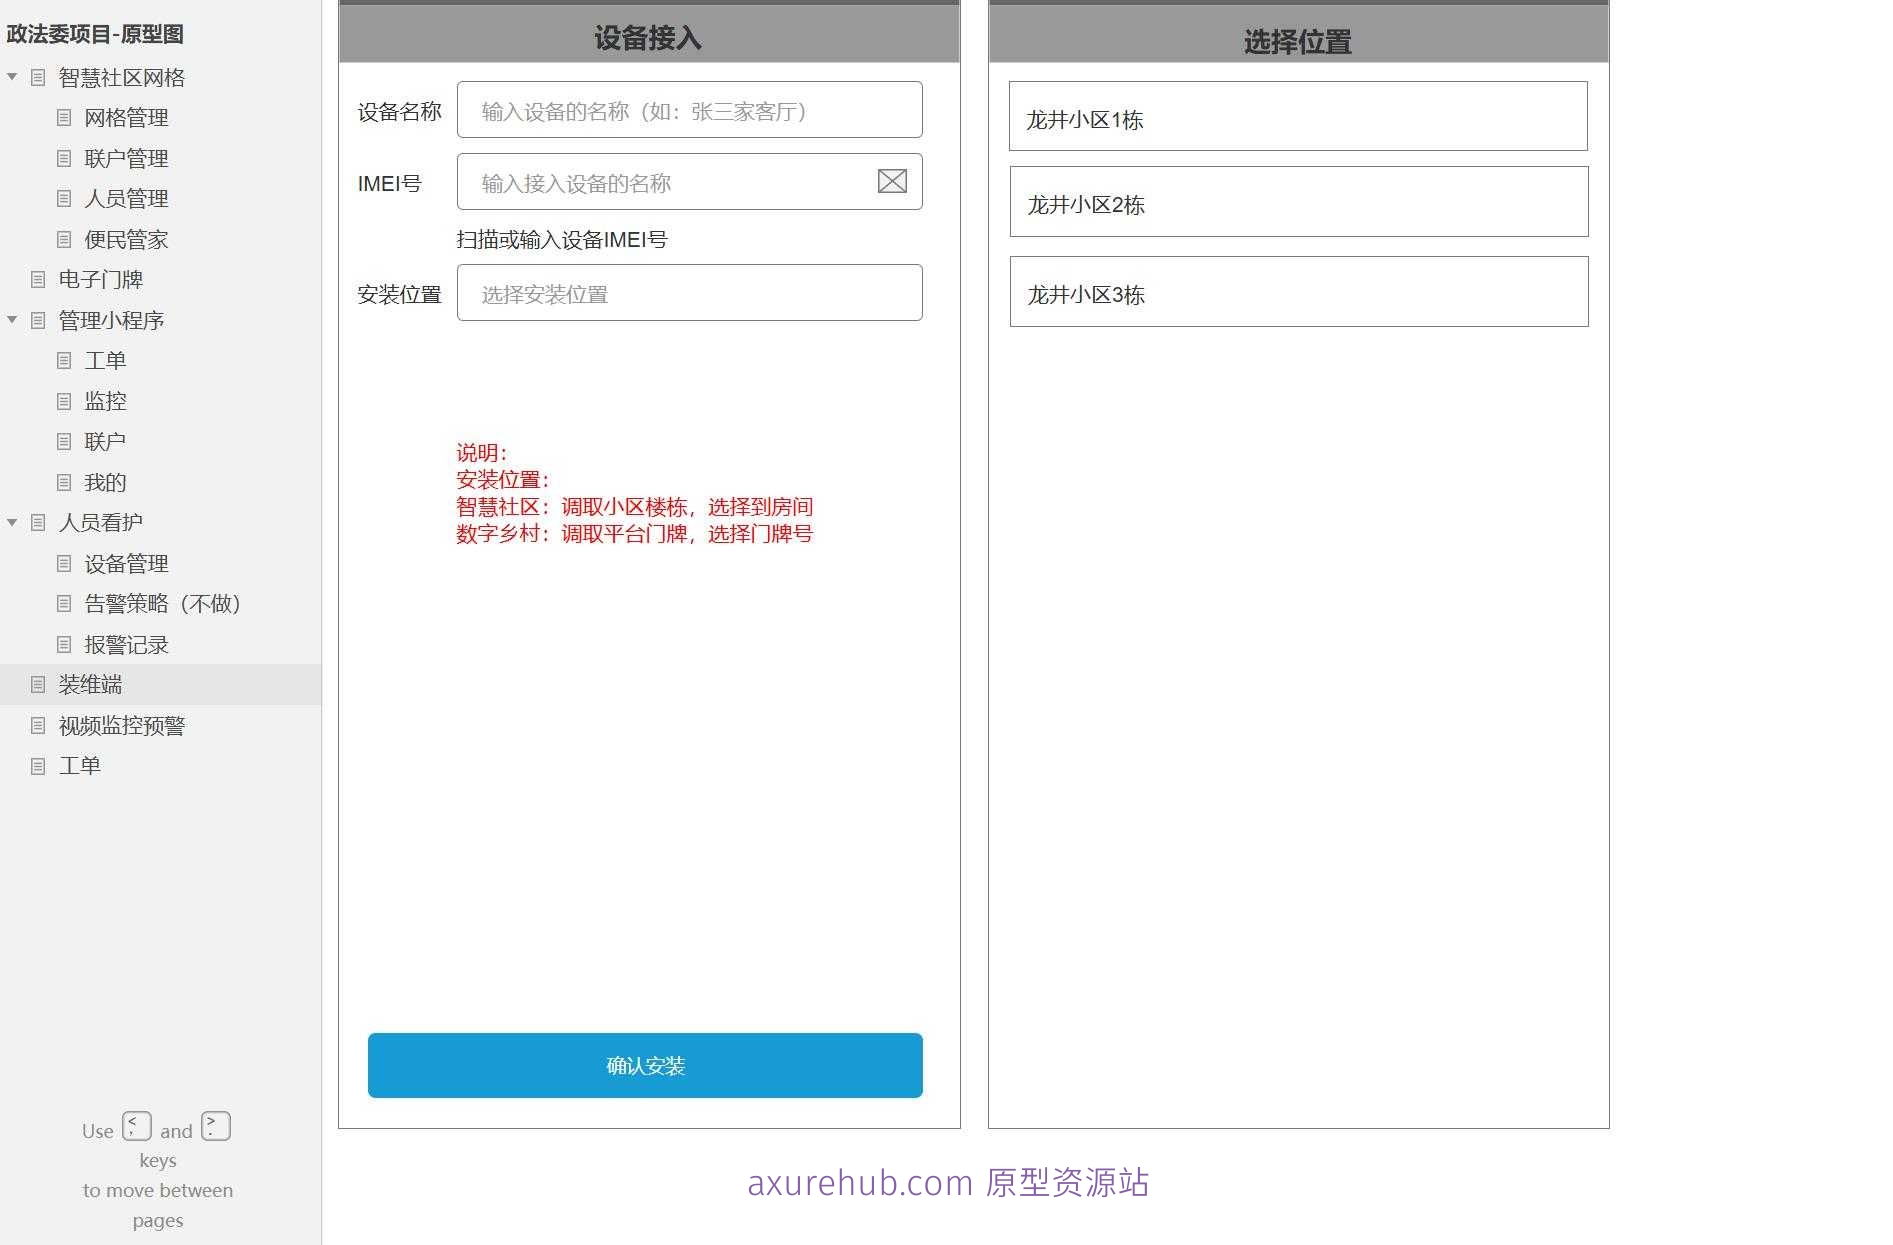This screenshot has width=1893, height=1245.
Task: Open the 设备管理 page
Action: point(126,563)
